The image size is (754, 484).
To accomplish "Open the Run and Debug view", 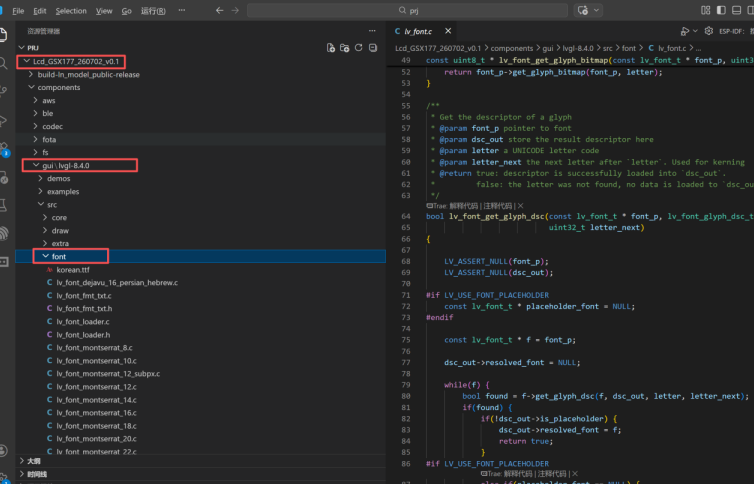I will (x=3, y=120).
